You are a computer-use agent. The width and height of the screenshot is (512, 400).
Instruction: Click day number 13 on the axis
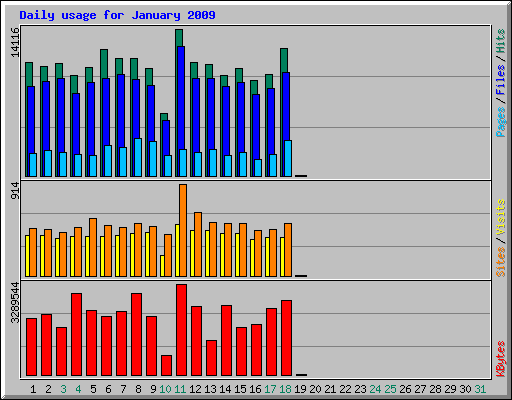(x=210, y=389)
